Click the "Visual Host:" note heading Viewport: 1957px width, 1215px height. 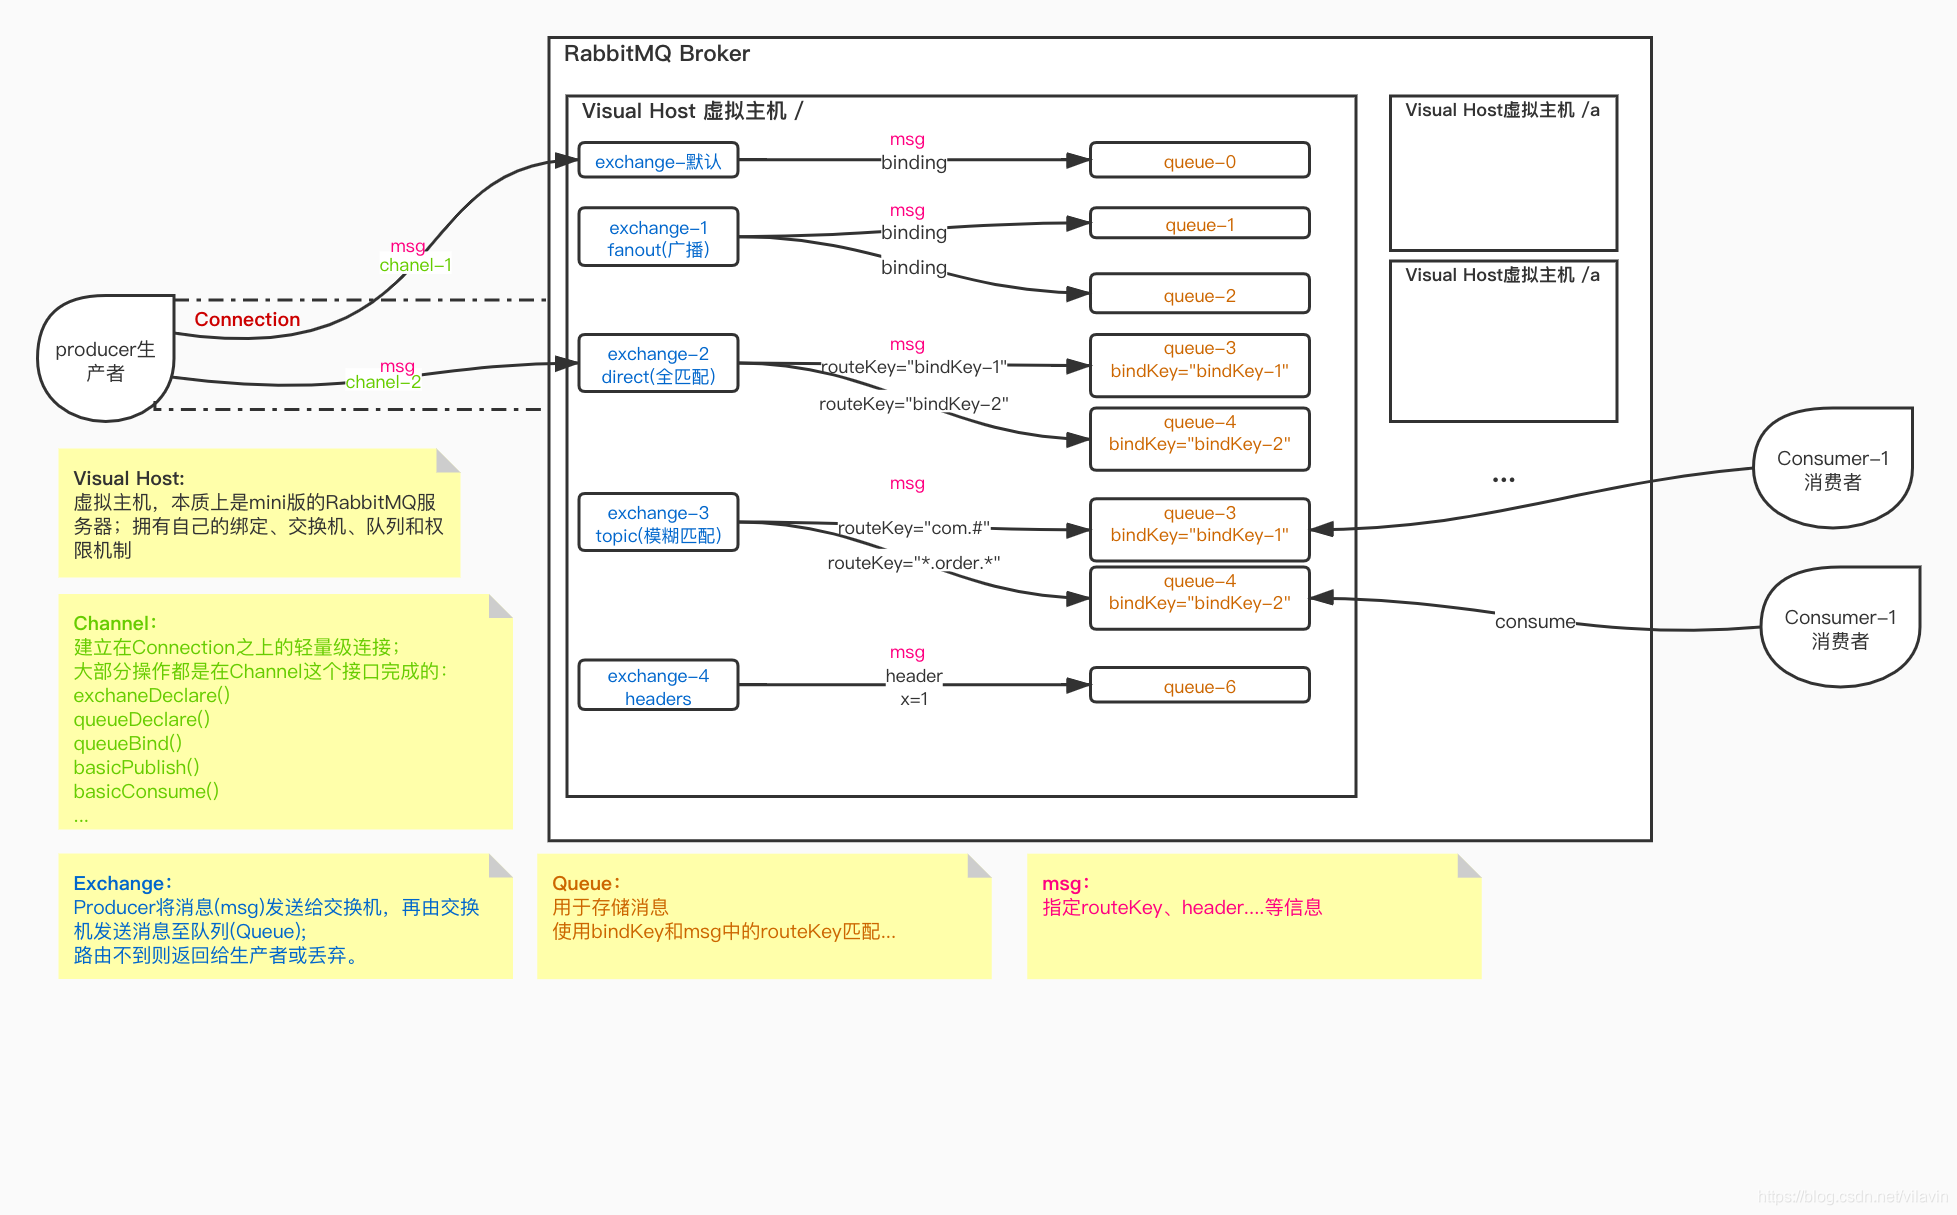tap(129, 478)
